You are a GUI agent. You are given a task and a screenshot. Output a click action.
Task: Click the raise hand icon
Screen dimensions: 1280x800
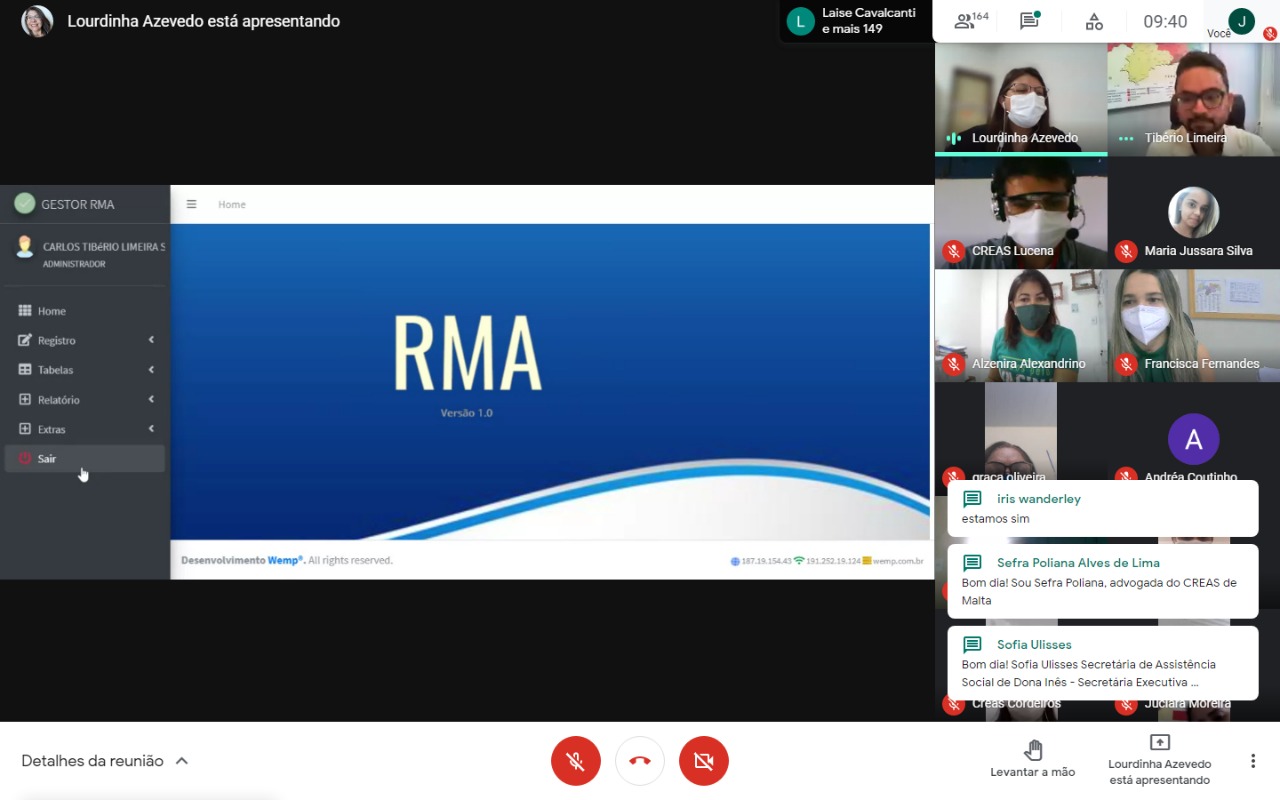tap(1033, 750)
